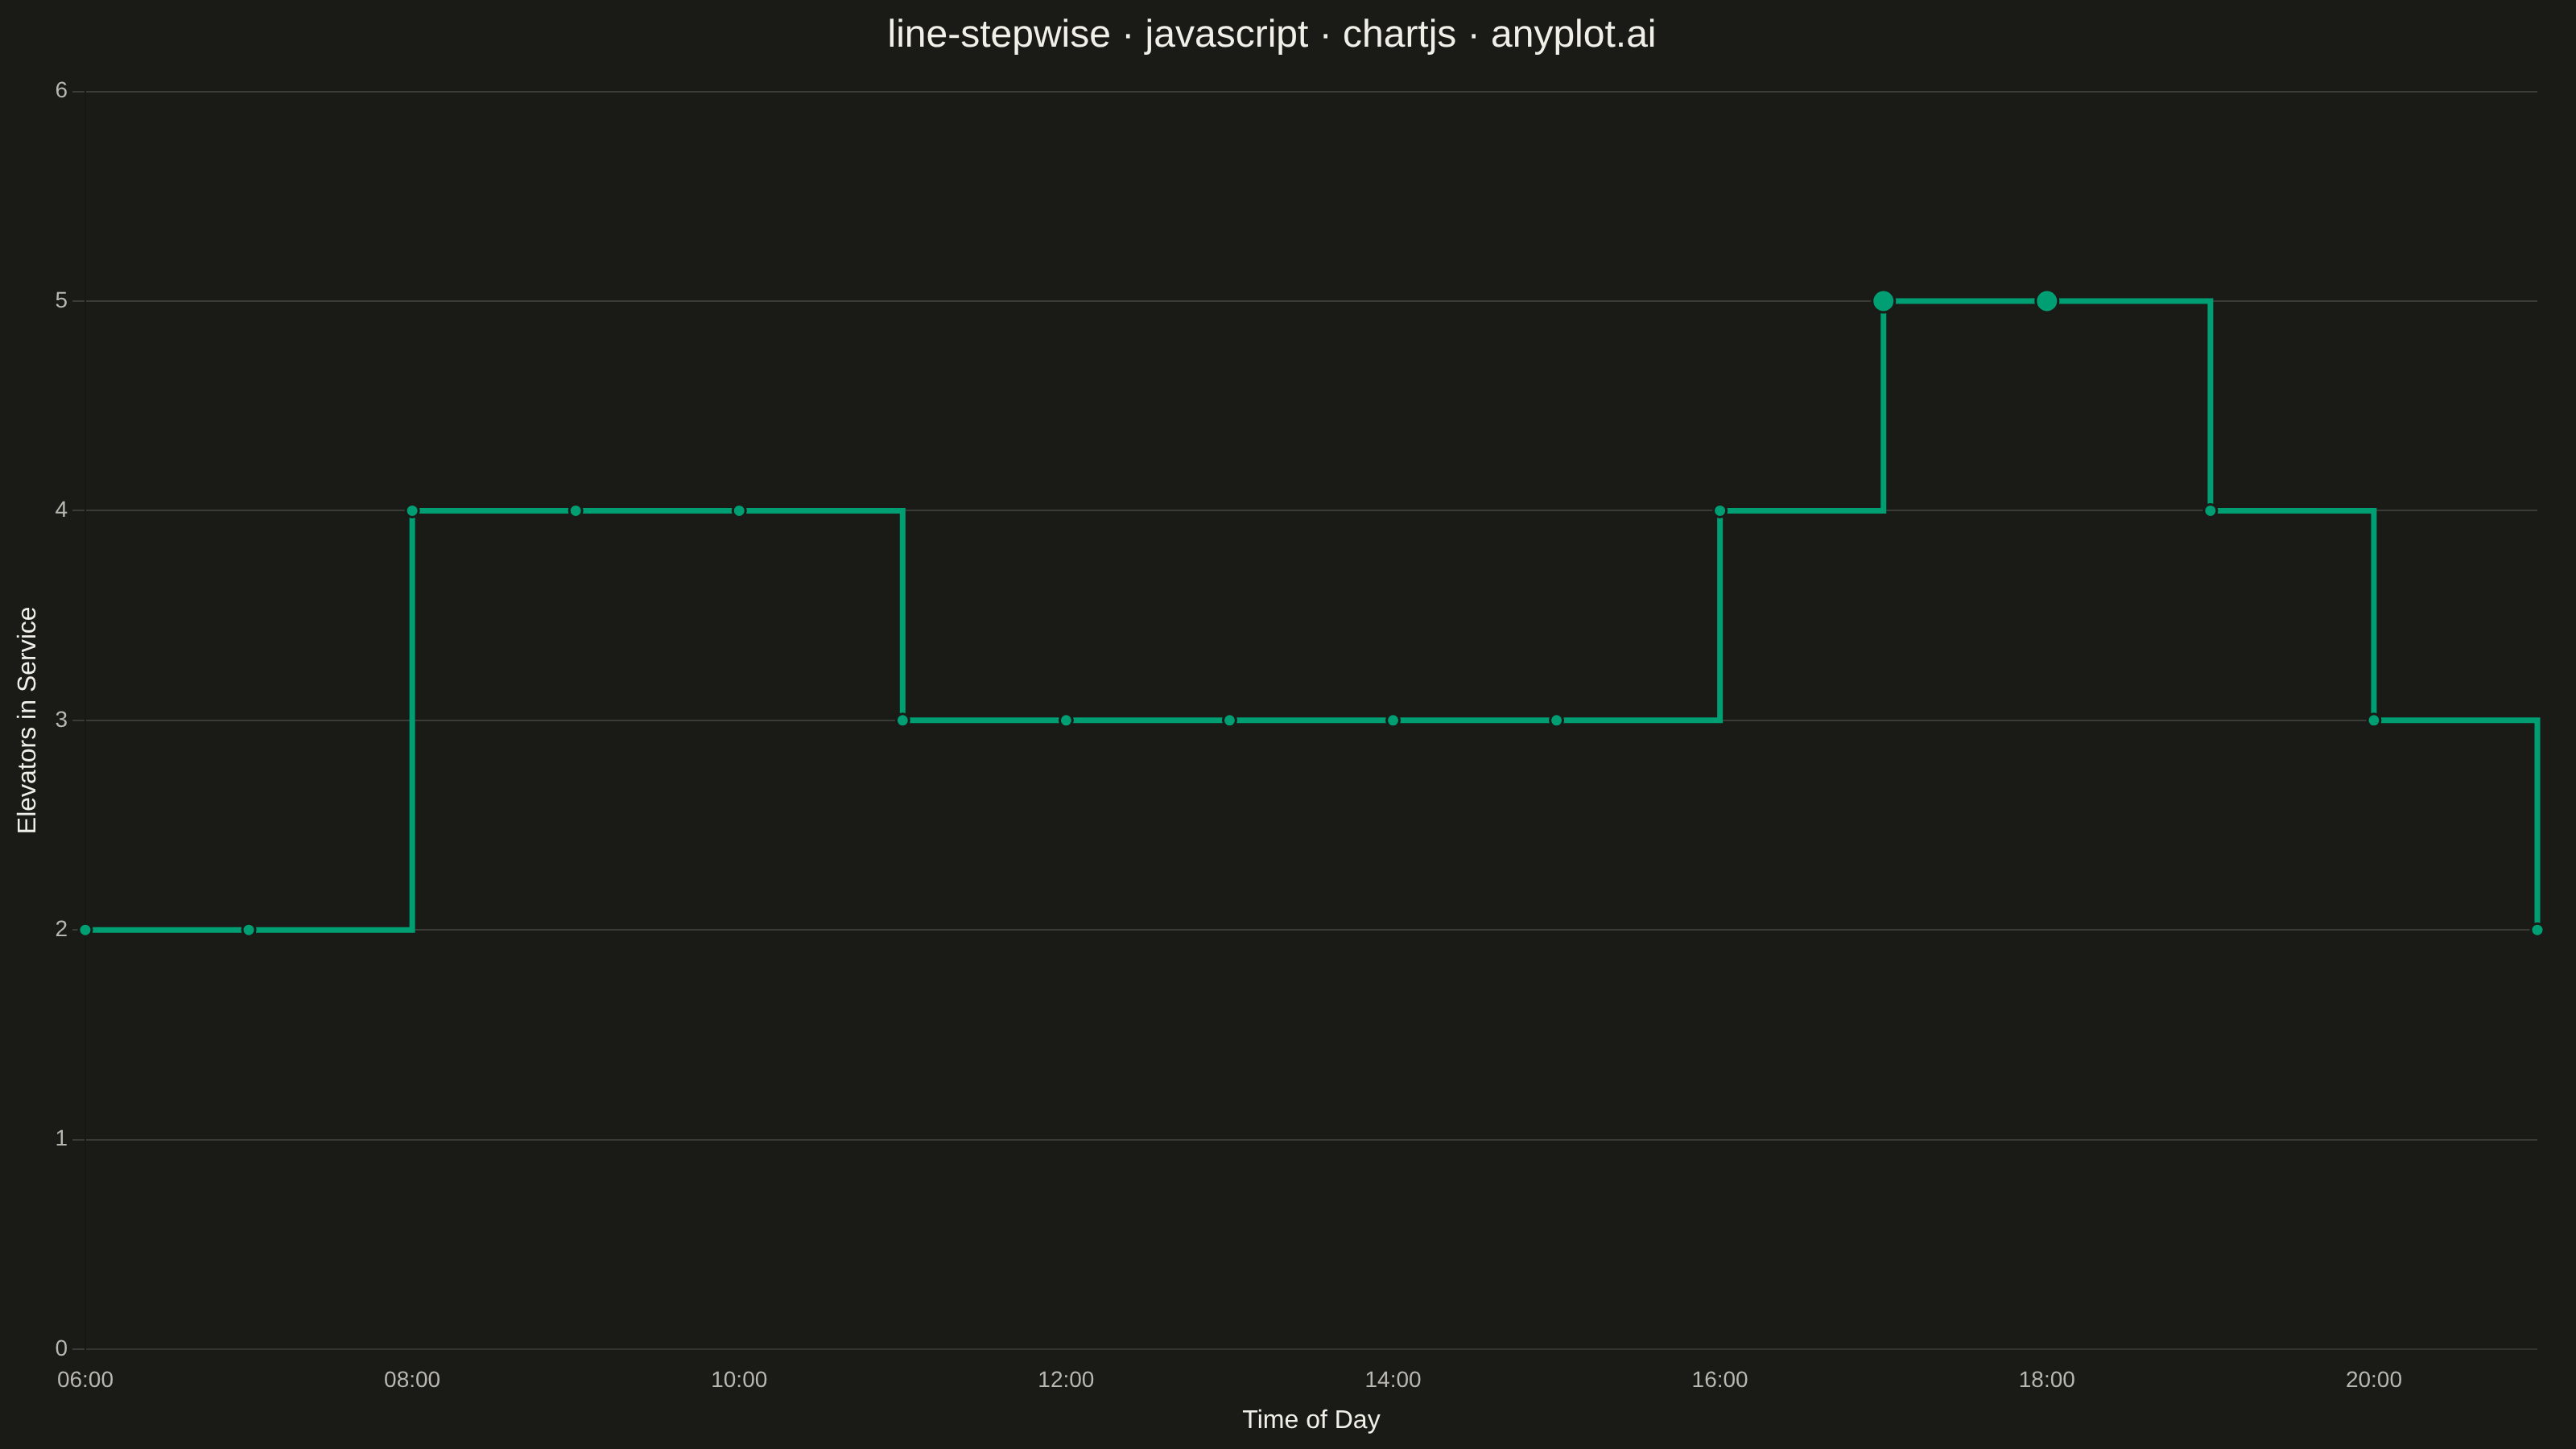Select the data point at 10:00
Image resolution: width=2576 pixels, height=1449 pixels.
click(739, 511)
